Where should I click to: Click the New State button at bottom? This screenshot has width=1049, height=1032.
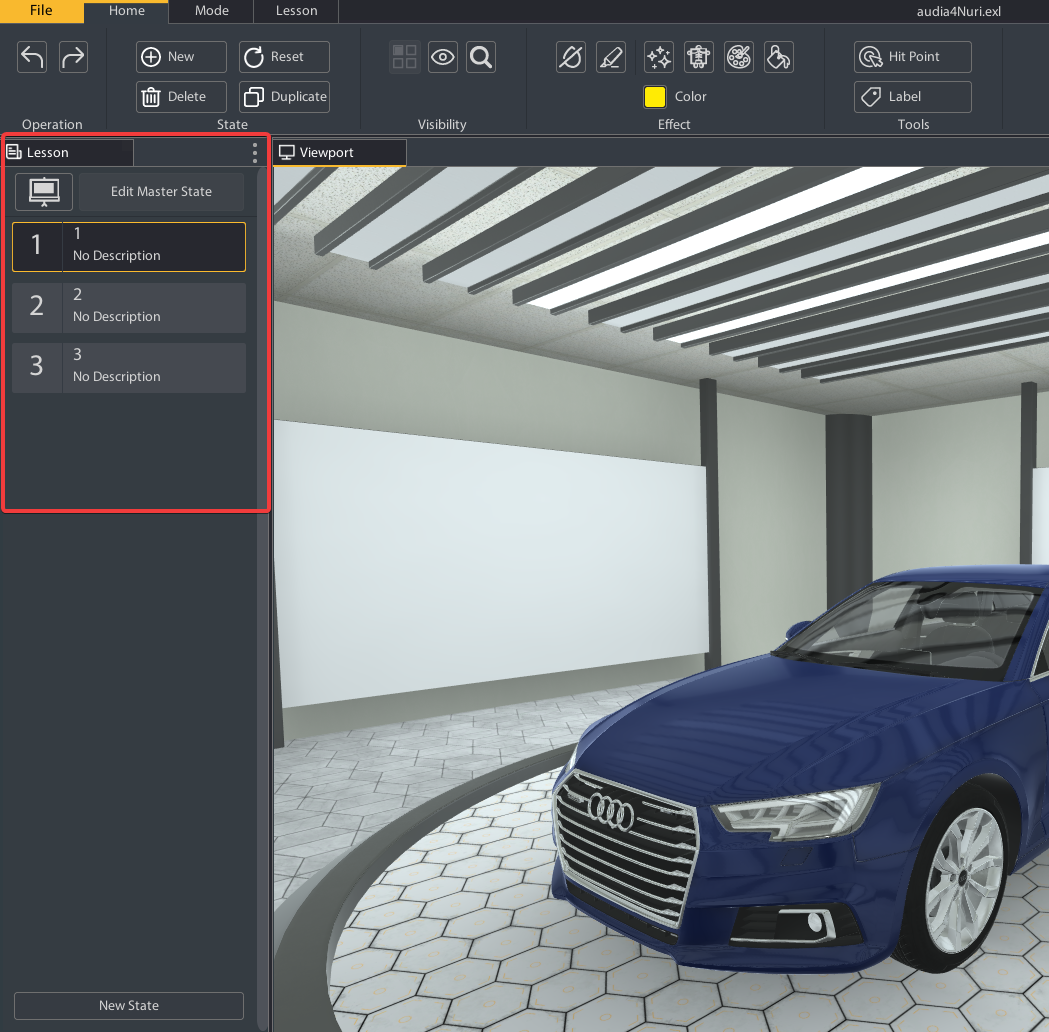click(x=129, y=1005)
